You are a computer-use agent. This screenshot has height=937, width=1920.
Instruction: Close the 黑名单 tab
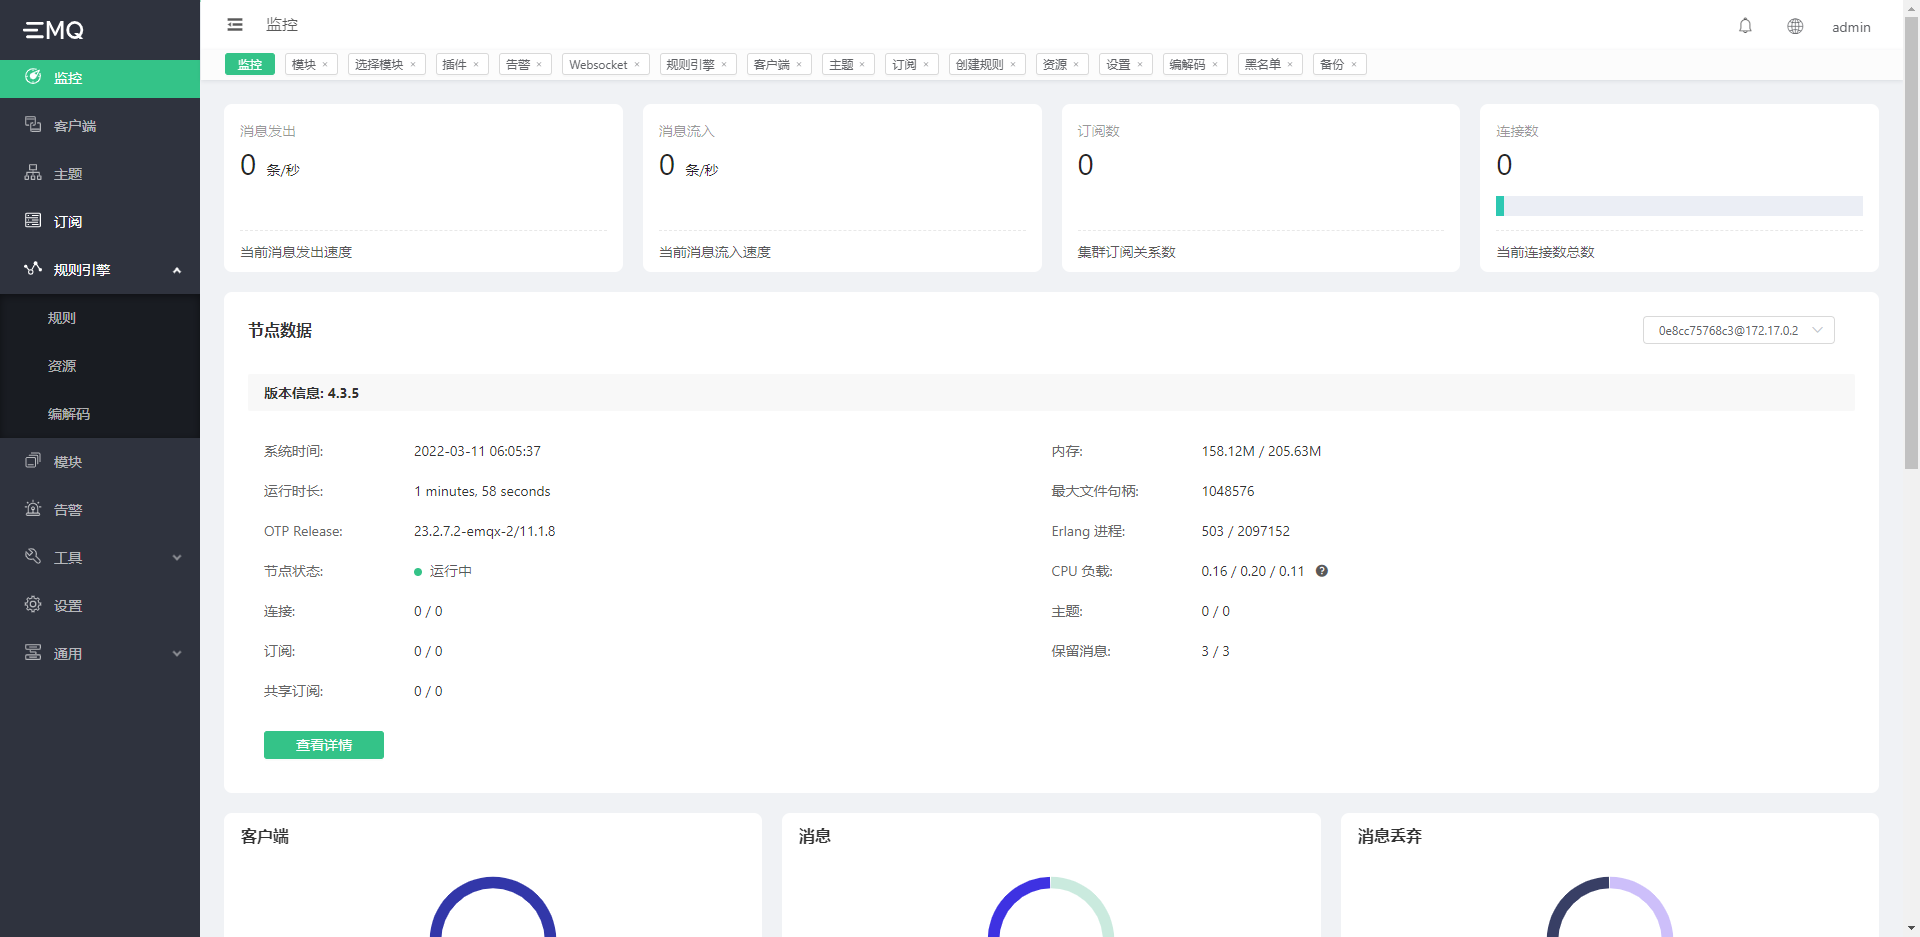pos(1290,65)
